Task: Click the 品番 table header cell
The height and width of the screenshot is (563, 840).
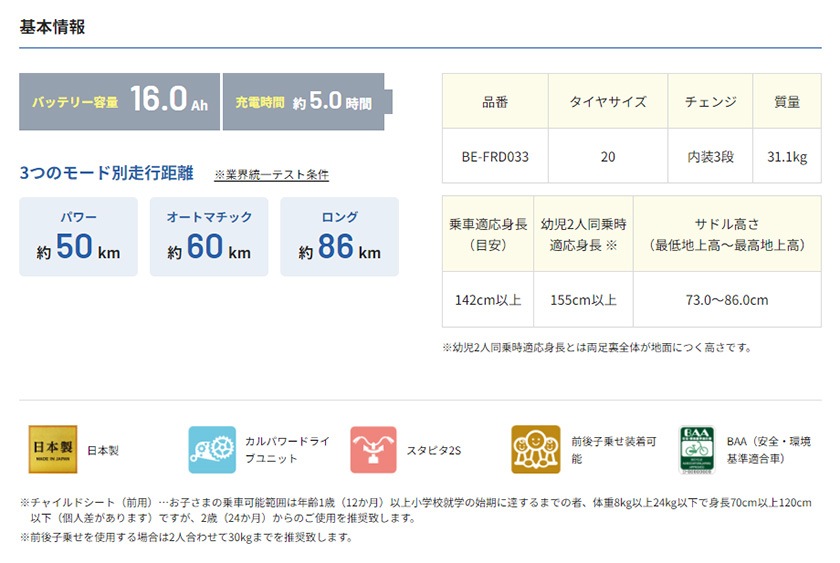Action: point(495,102)
